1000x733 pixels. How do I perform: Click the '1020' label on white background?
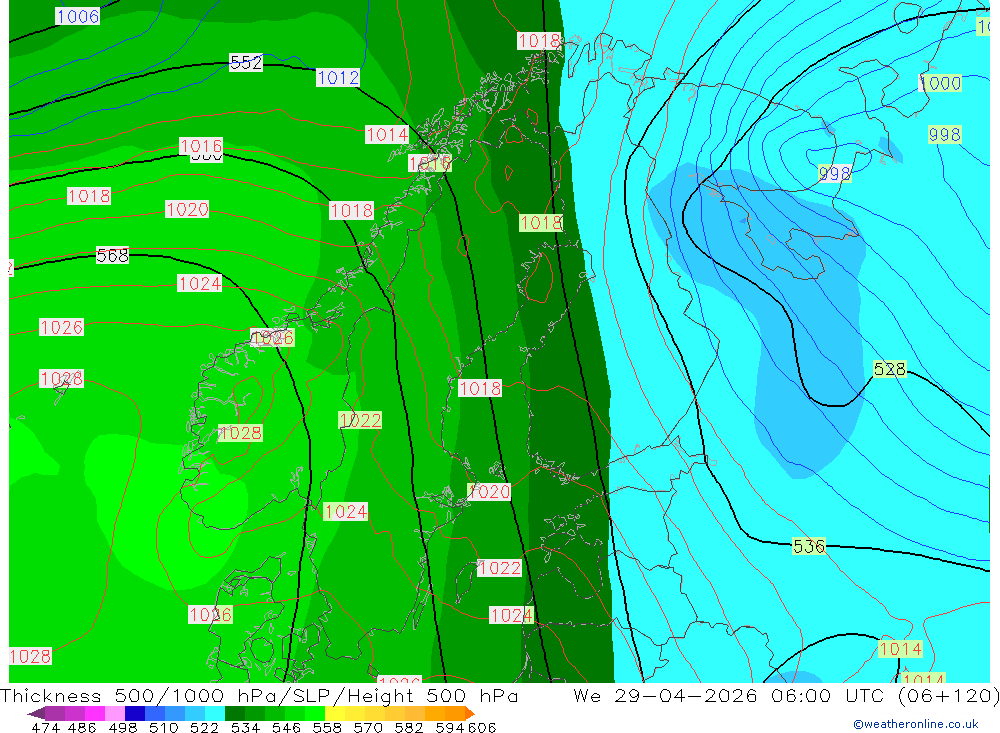(187, 209)
